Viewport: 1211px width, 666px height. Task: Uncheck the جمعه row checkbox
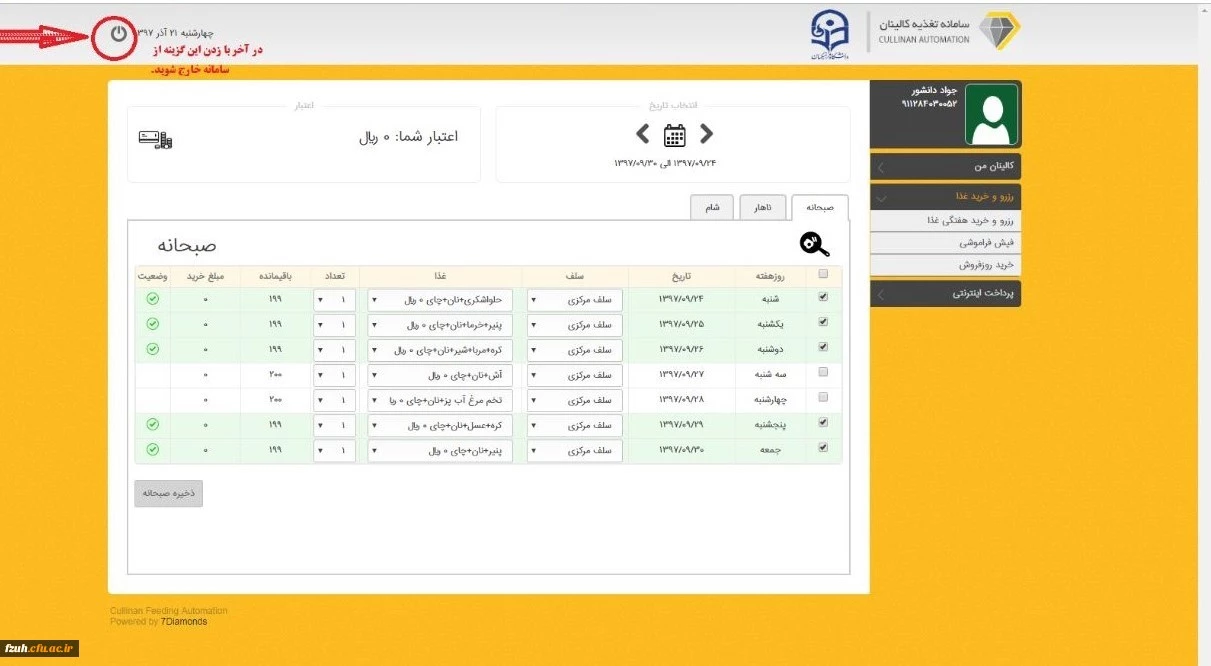[x=823, y=448]
